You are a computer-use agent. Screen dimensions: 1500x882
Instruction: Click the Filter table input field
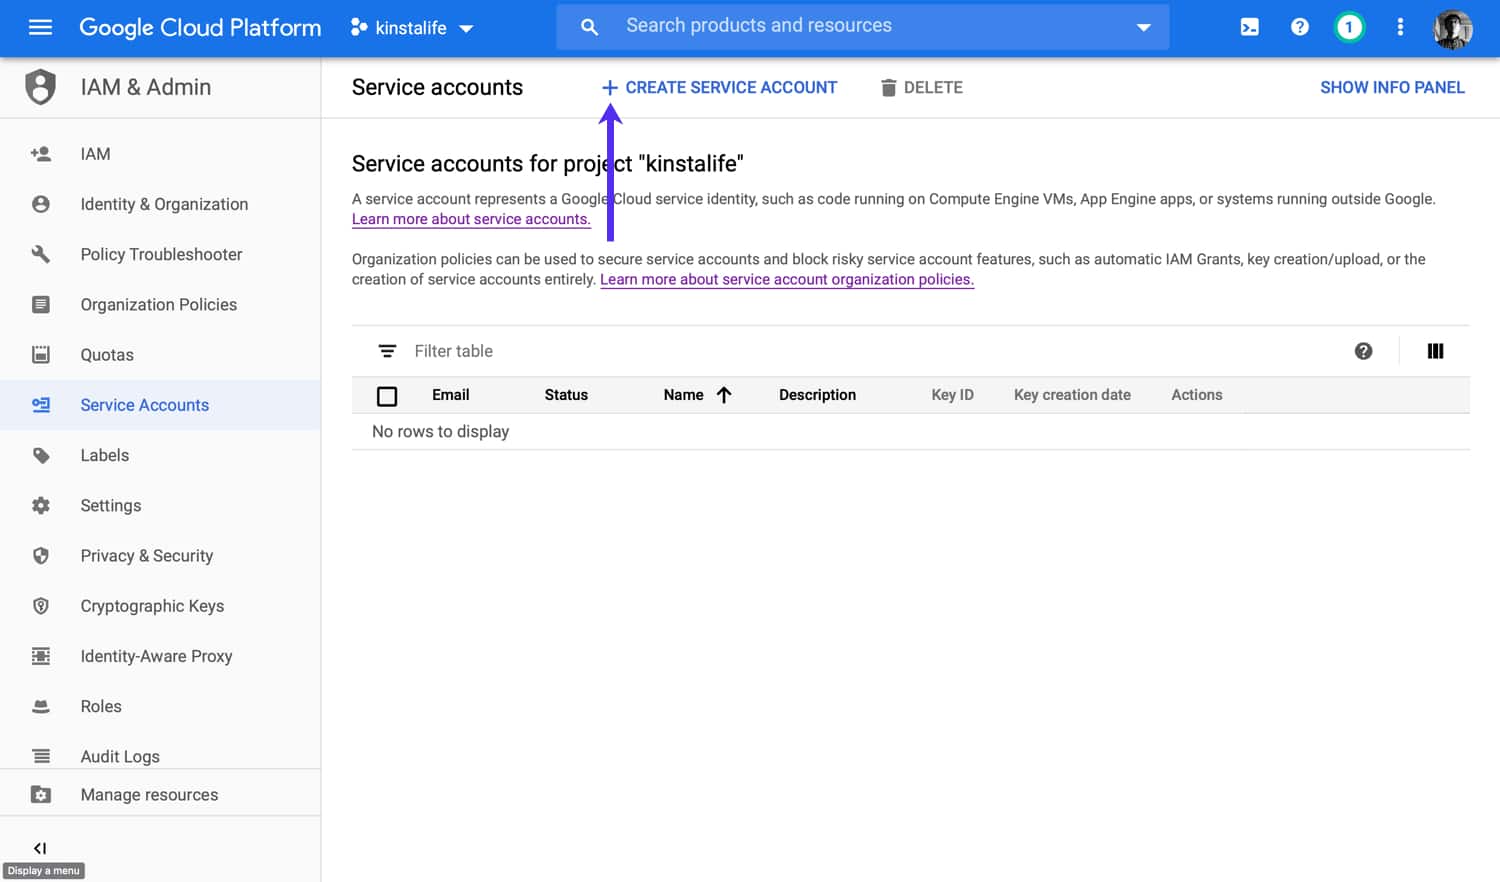(455, 351)
